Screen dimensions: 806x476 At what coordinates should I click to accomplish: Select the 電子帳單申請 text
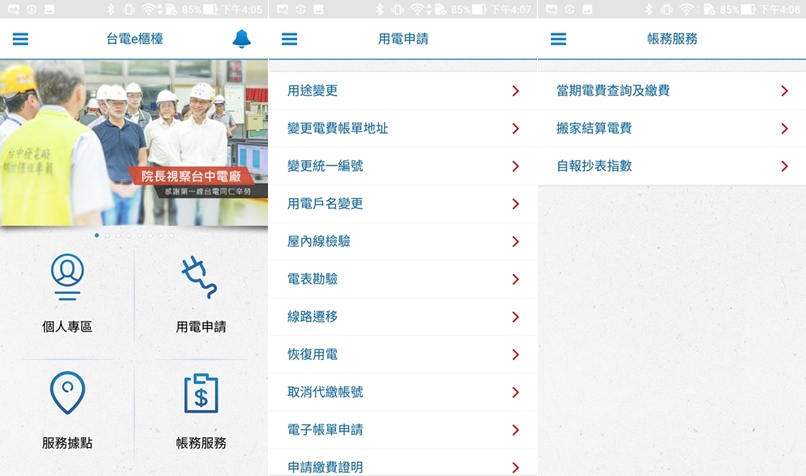pos(325,430)
